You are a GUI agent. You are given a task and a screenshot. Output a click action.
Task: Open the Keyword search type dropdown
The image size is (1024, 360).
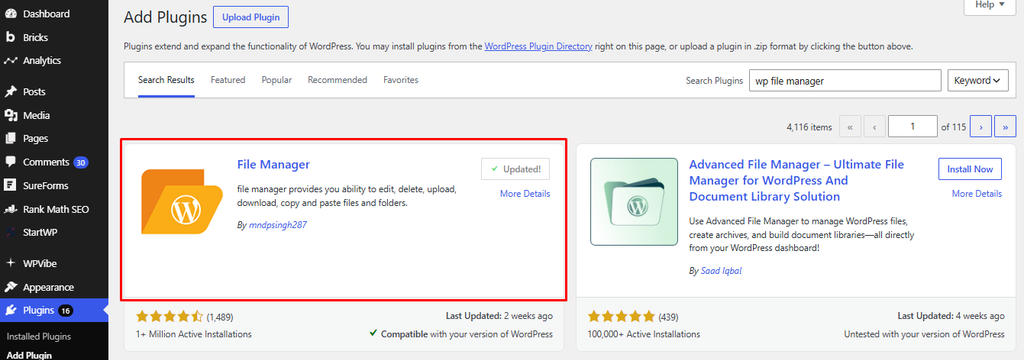[x=977, y=81]
